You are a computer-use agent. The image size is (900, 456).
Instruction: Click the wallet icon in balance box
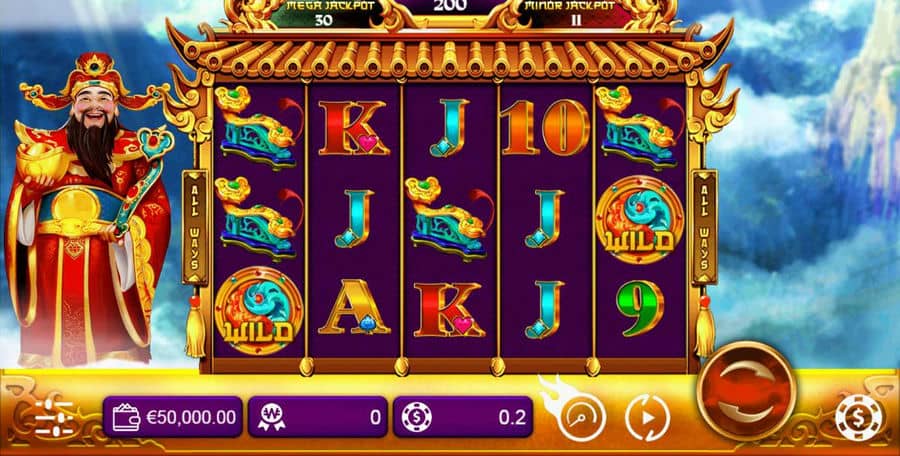coord(126,417)
